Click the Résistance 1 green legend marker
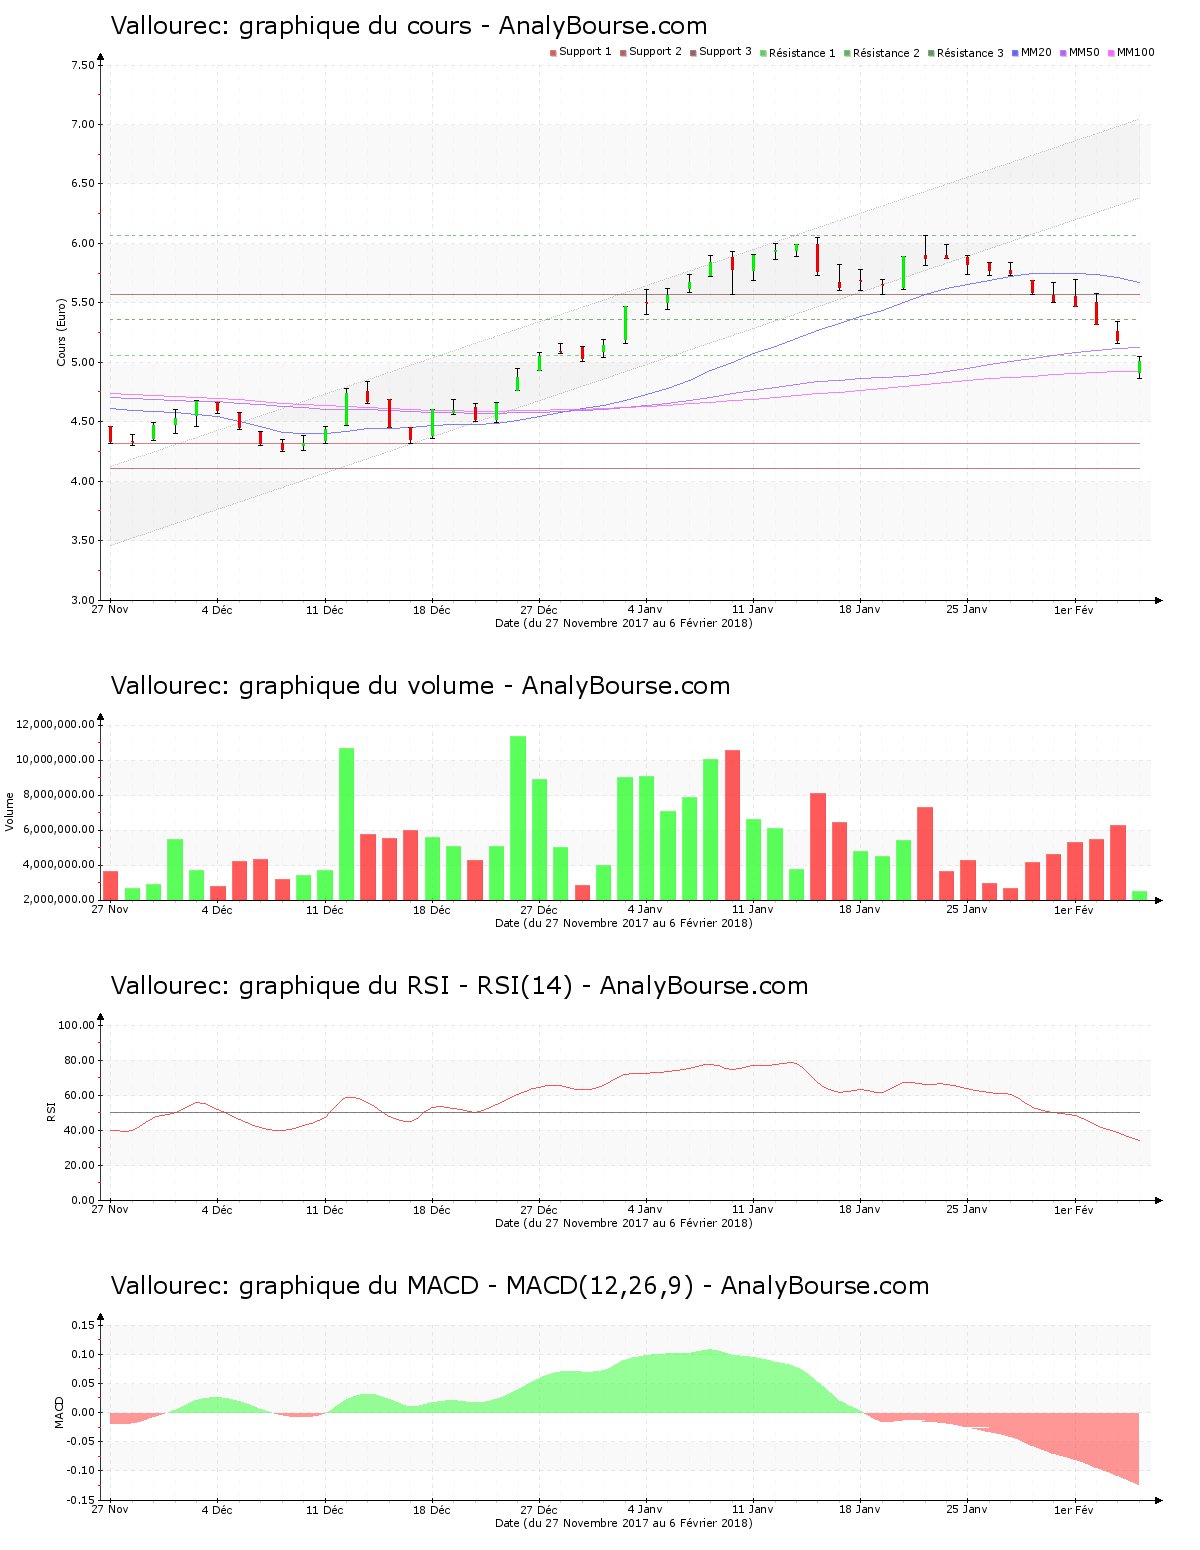This screenshot has width=1200, height=1550. pyautogui.click(x=763, y=52)
